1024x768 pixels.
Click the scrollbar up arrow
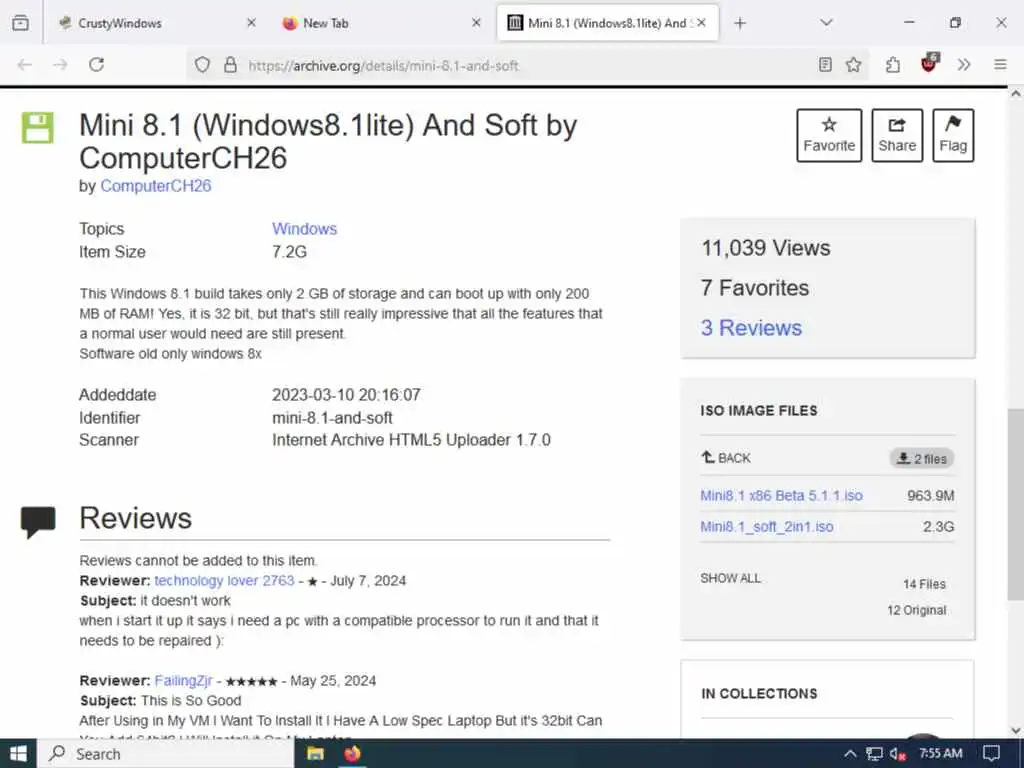[1016, 93]
